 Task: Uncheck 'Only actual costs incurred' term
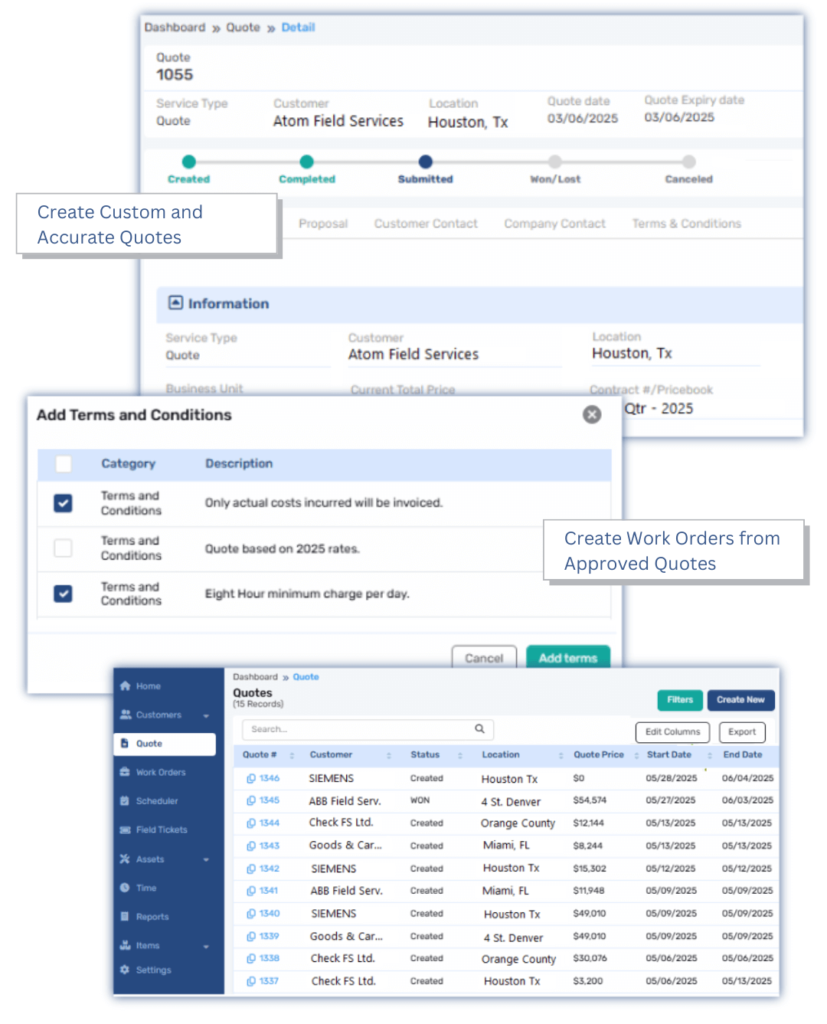click(63, 503)
